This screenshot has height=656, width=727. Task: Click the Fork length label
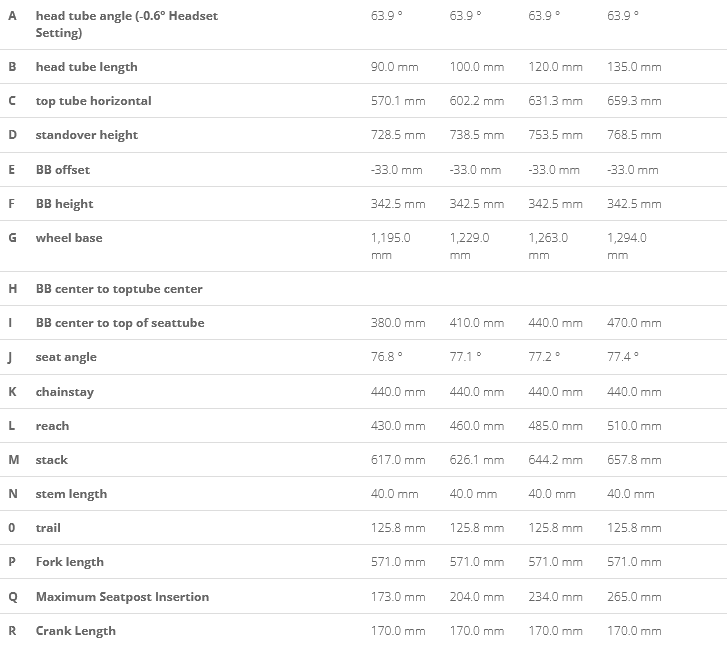70,562
